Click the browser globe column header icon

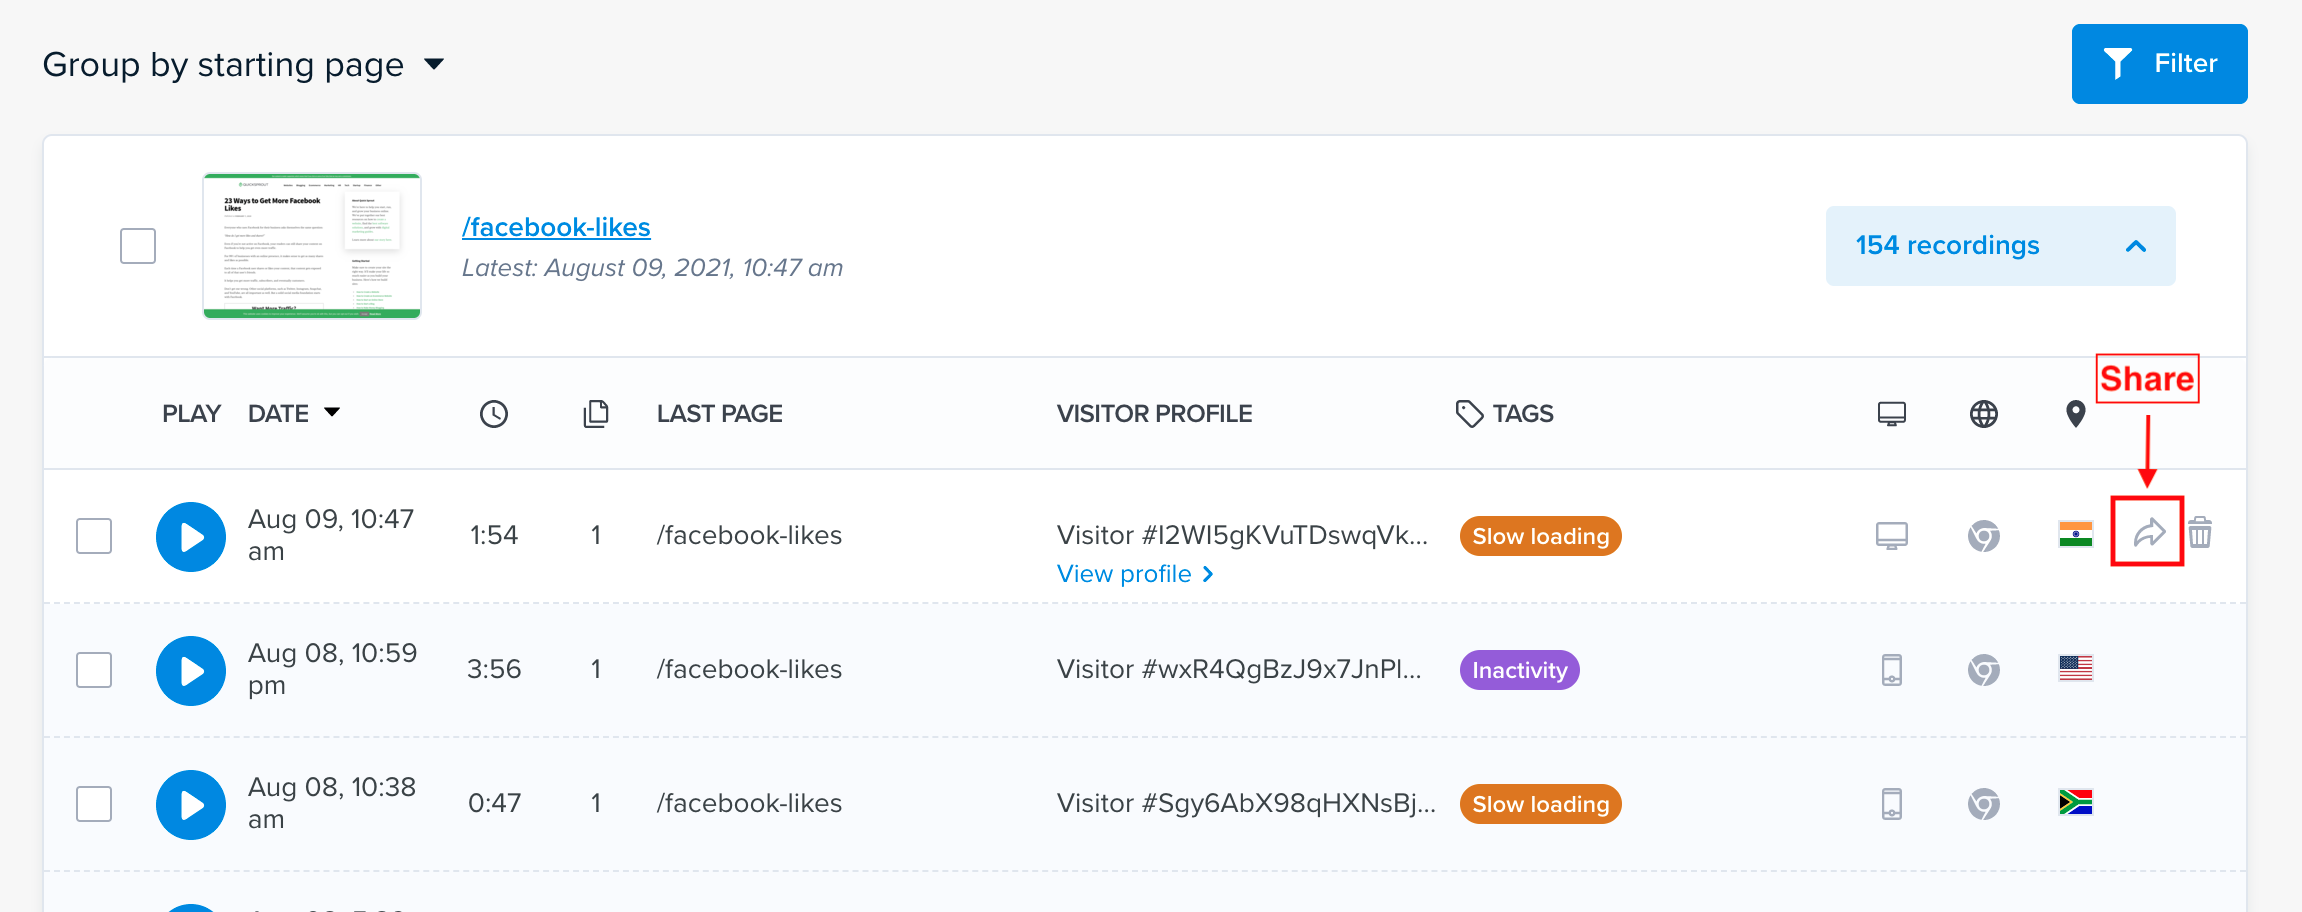coord(1984,414)
